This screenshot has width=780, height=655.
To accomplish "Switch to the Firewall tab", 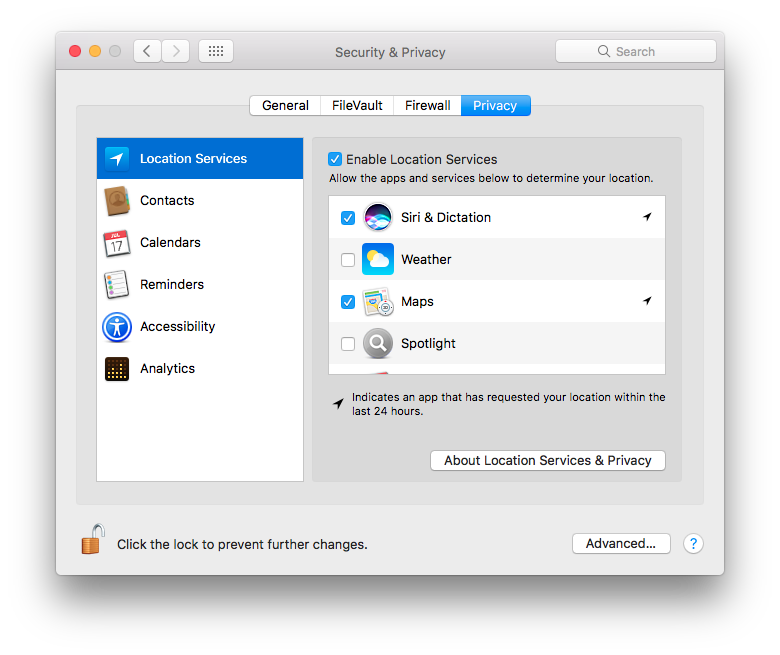I will (427, 105).
